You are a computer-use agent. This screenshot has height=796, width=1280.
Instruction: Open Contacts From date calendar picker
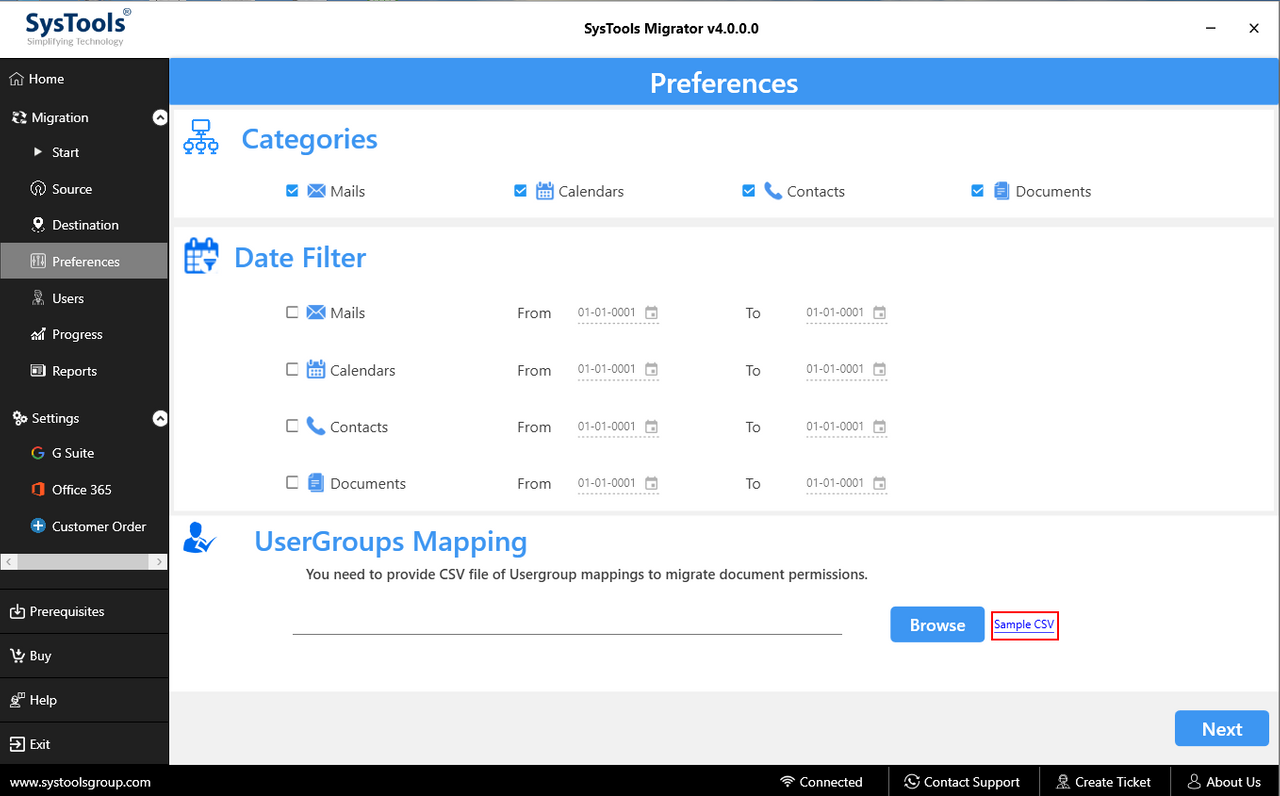pos(651,427)
